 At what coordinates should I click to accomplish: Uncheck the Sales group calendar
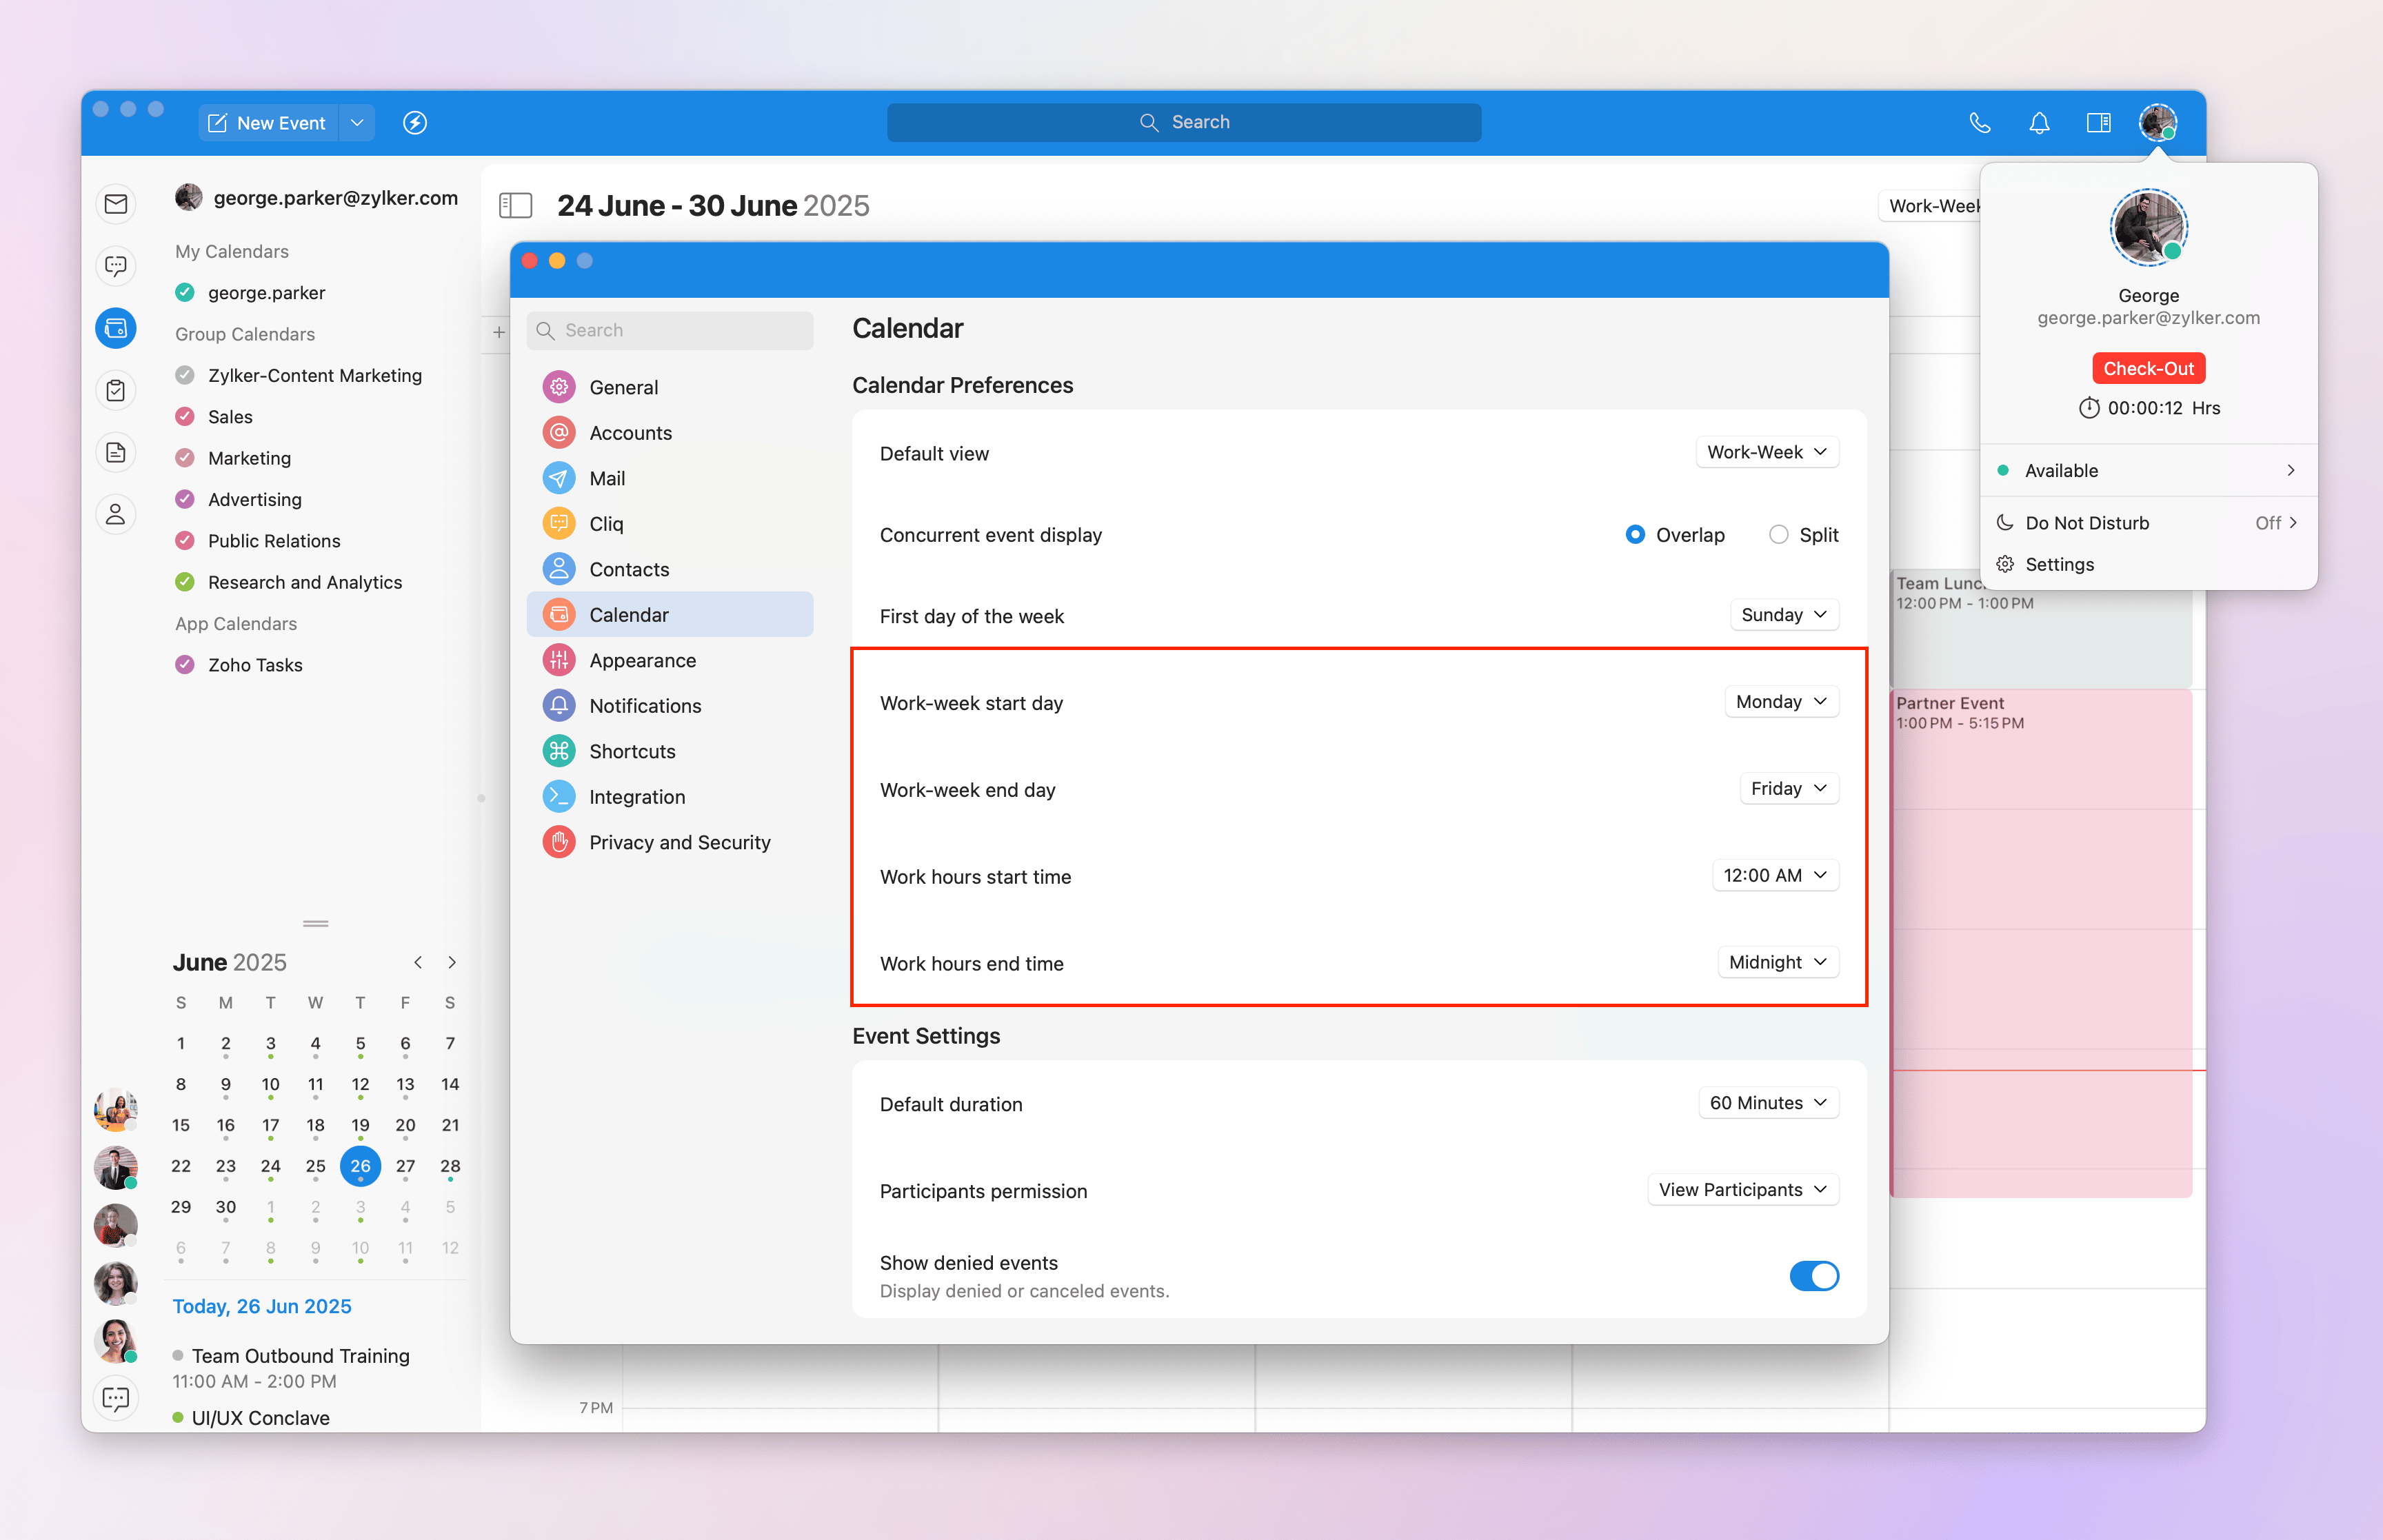tap(185, 416)
